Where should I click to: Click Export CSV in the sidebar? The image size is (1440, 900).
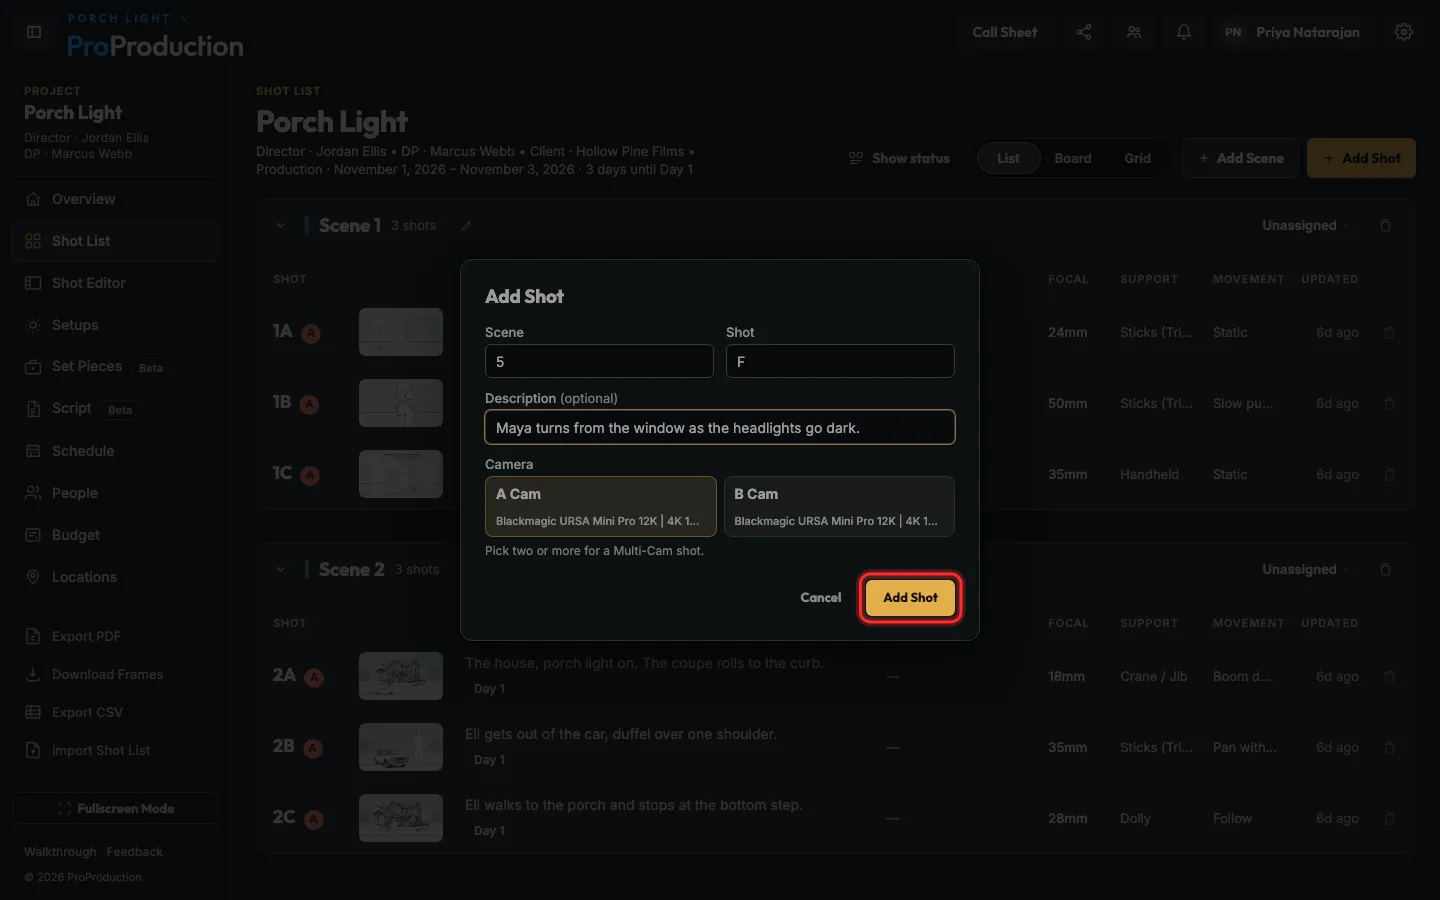coord(116,712)
